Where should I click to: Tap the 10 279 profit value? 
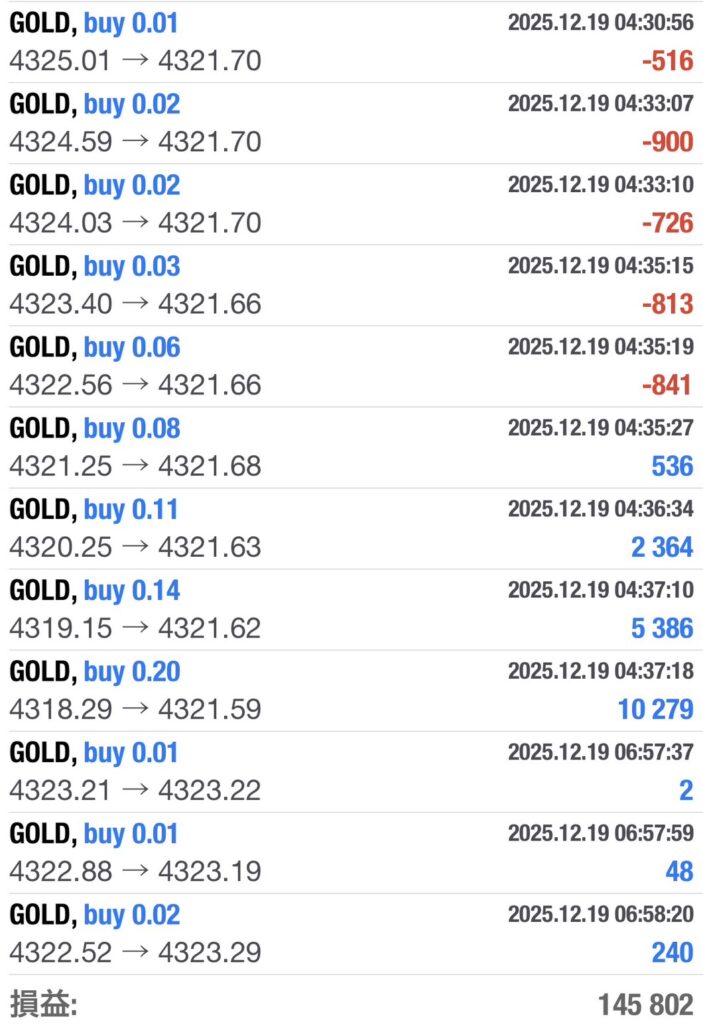(655, 710)
